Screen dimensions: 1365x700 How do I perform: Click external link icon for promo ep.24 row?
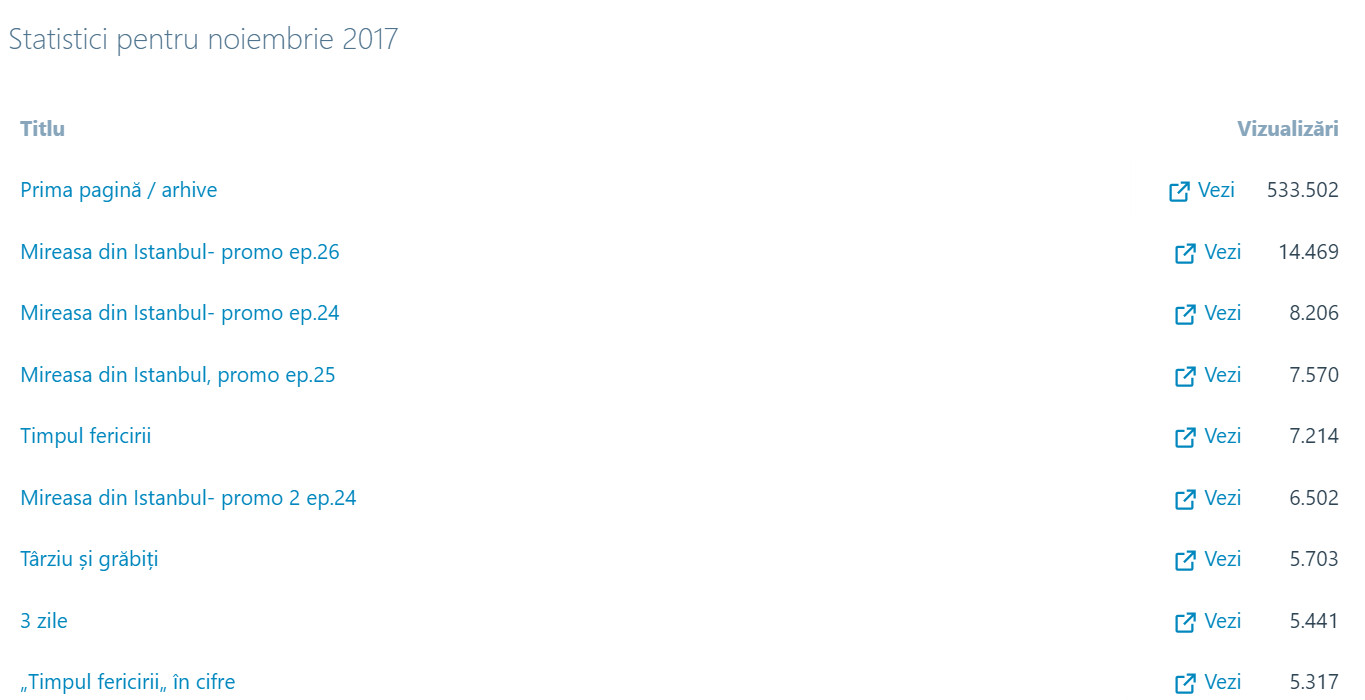1185,314
